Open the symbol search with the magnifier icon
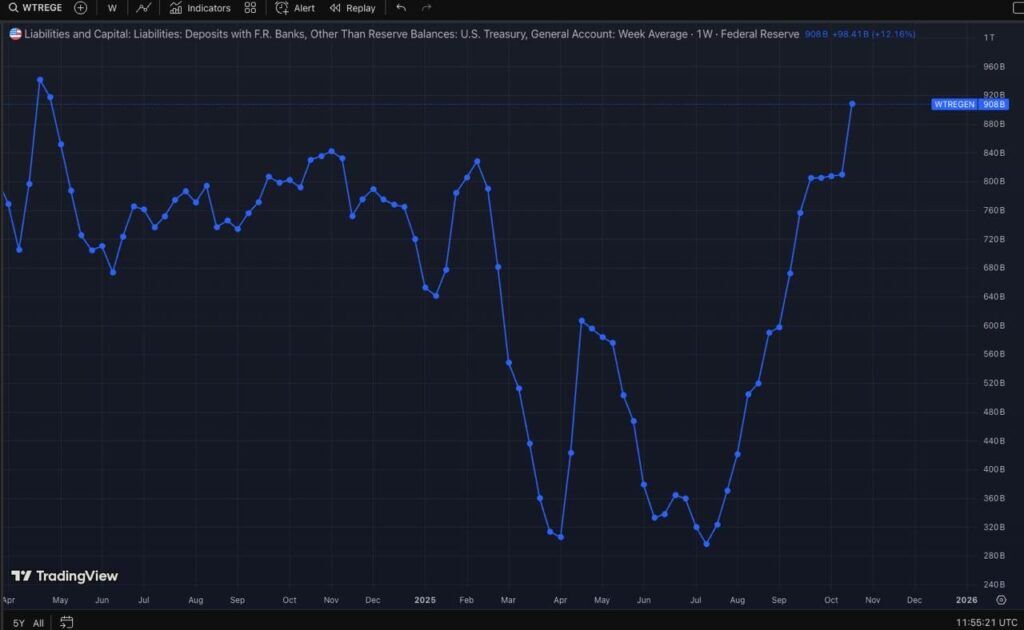Image resolution: width=1024 pixels, height=630 pixels. [x=13, y=8]
